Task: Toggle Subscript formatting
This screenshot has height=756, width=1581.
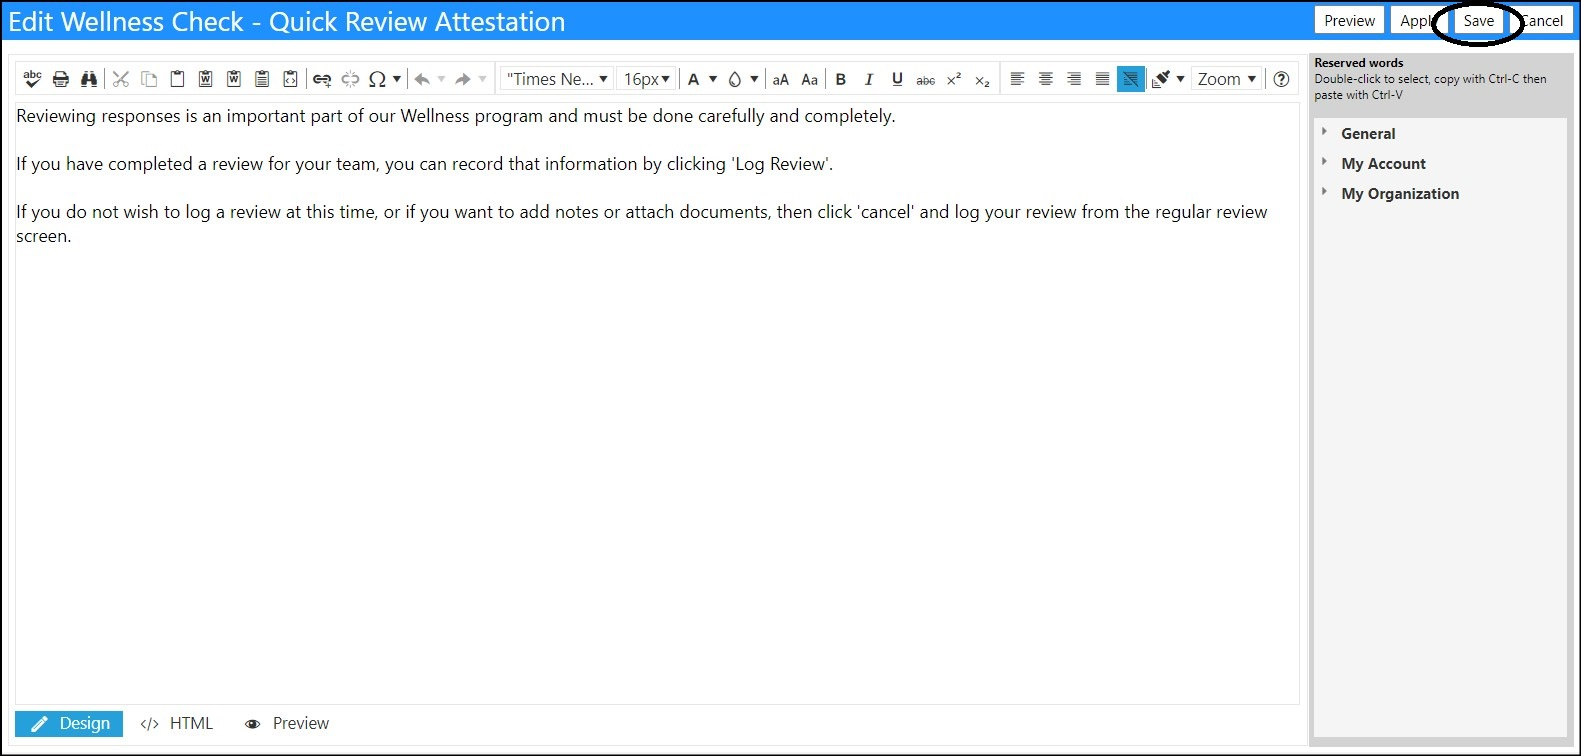Action: coord(982,79)
